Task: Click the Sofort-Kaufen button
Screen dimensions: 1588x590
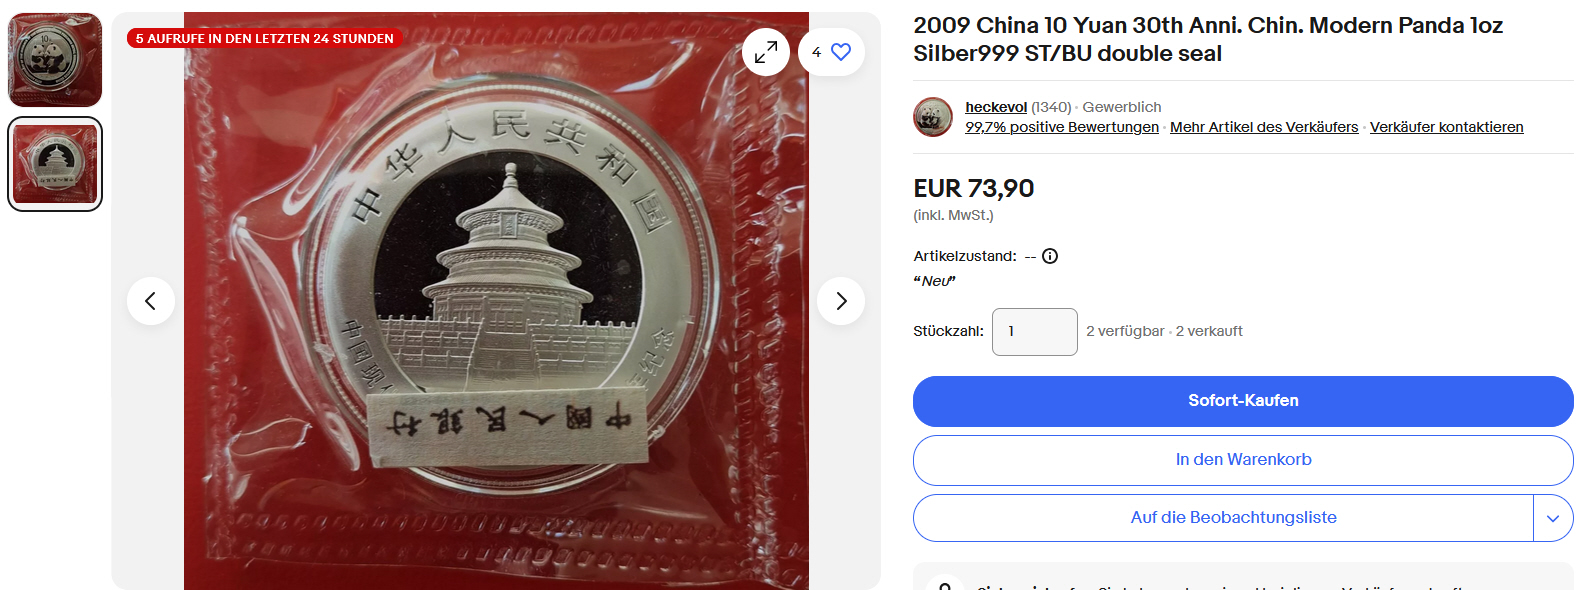Action: [x=1243, y=401]
